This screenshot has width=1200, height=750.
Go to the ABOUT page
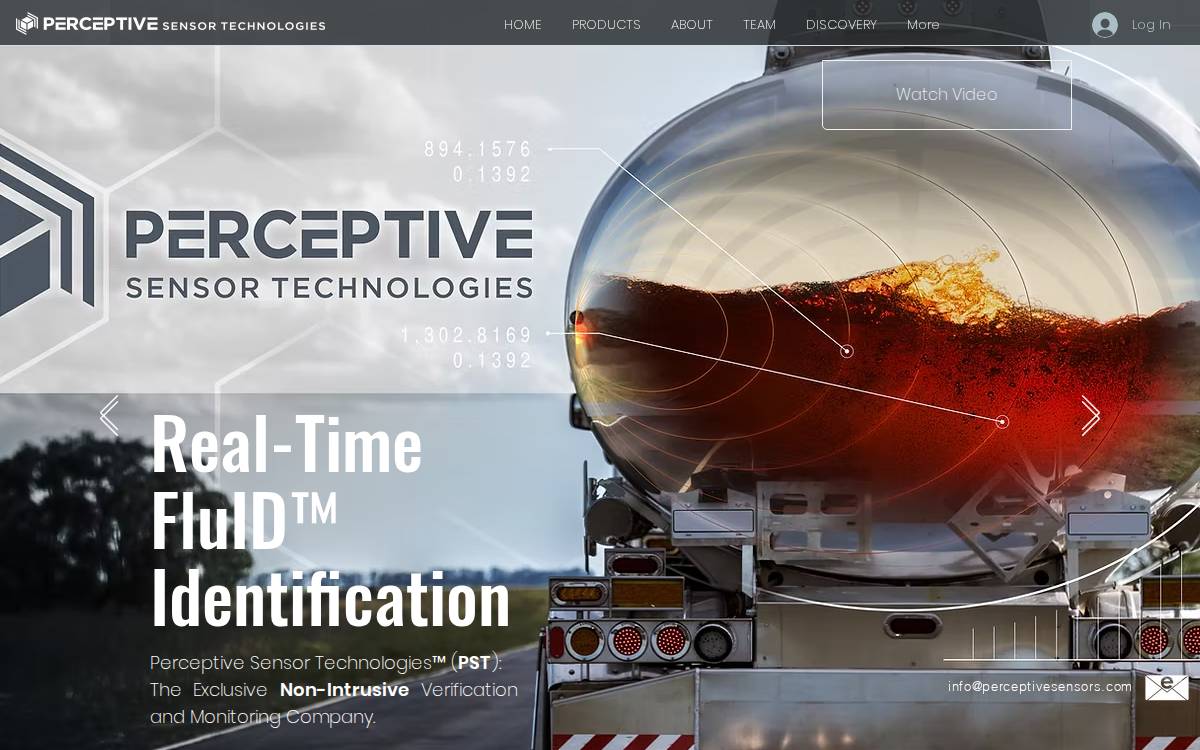coord(692,25)
